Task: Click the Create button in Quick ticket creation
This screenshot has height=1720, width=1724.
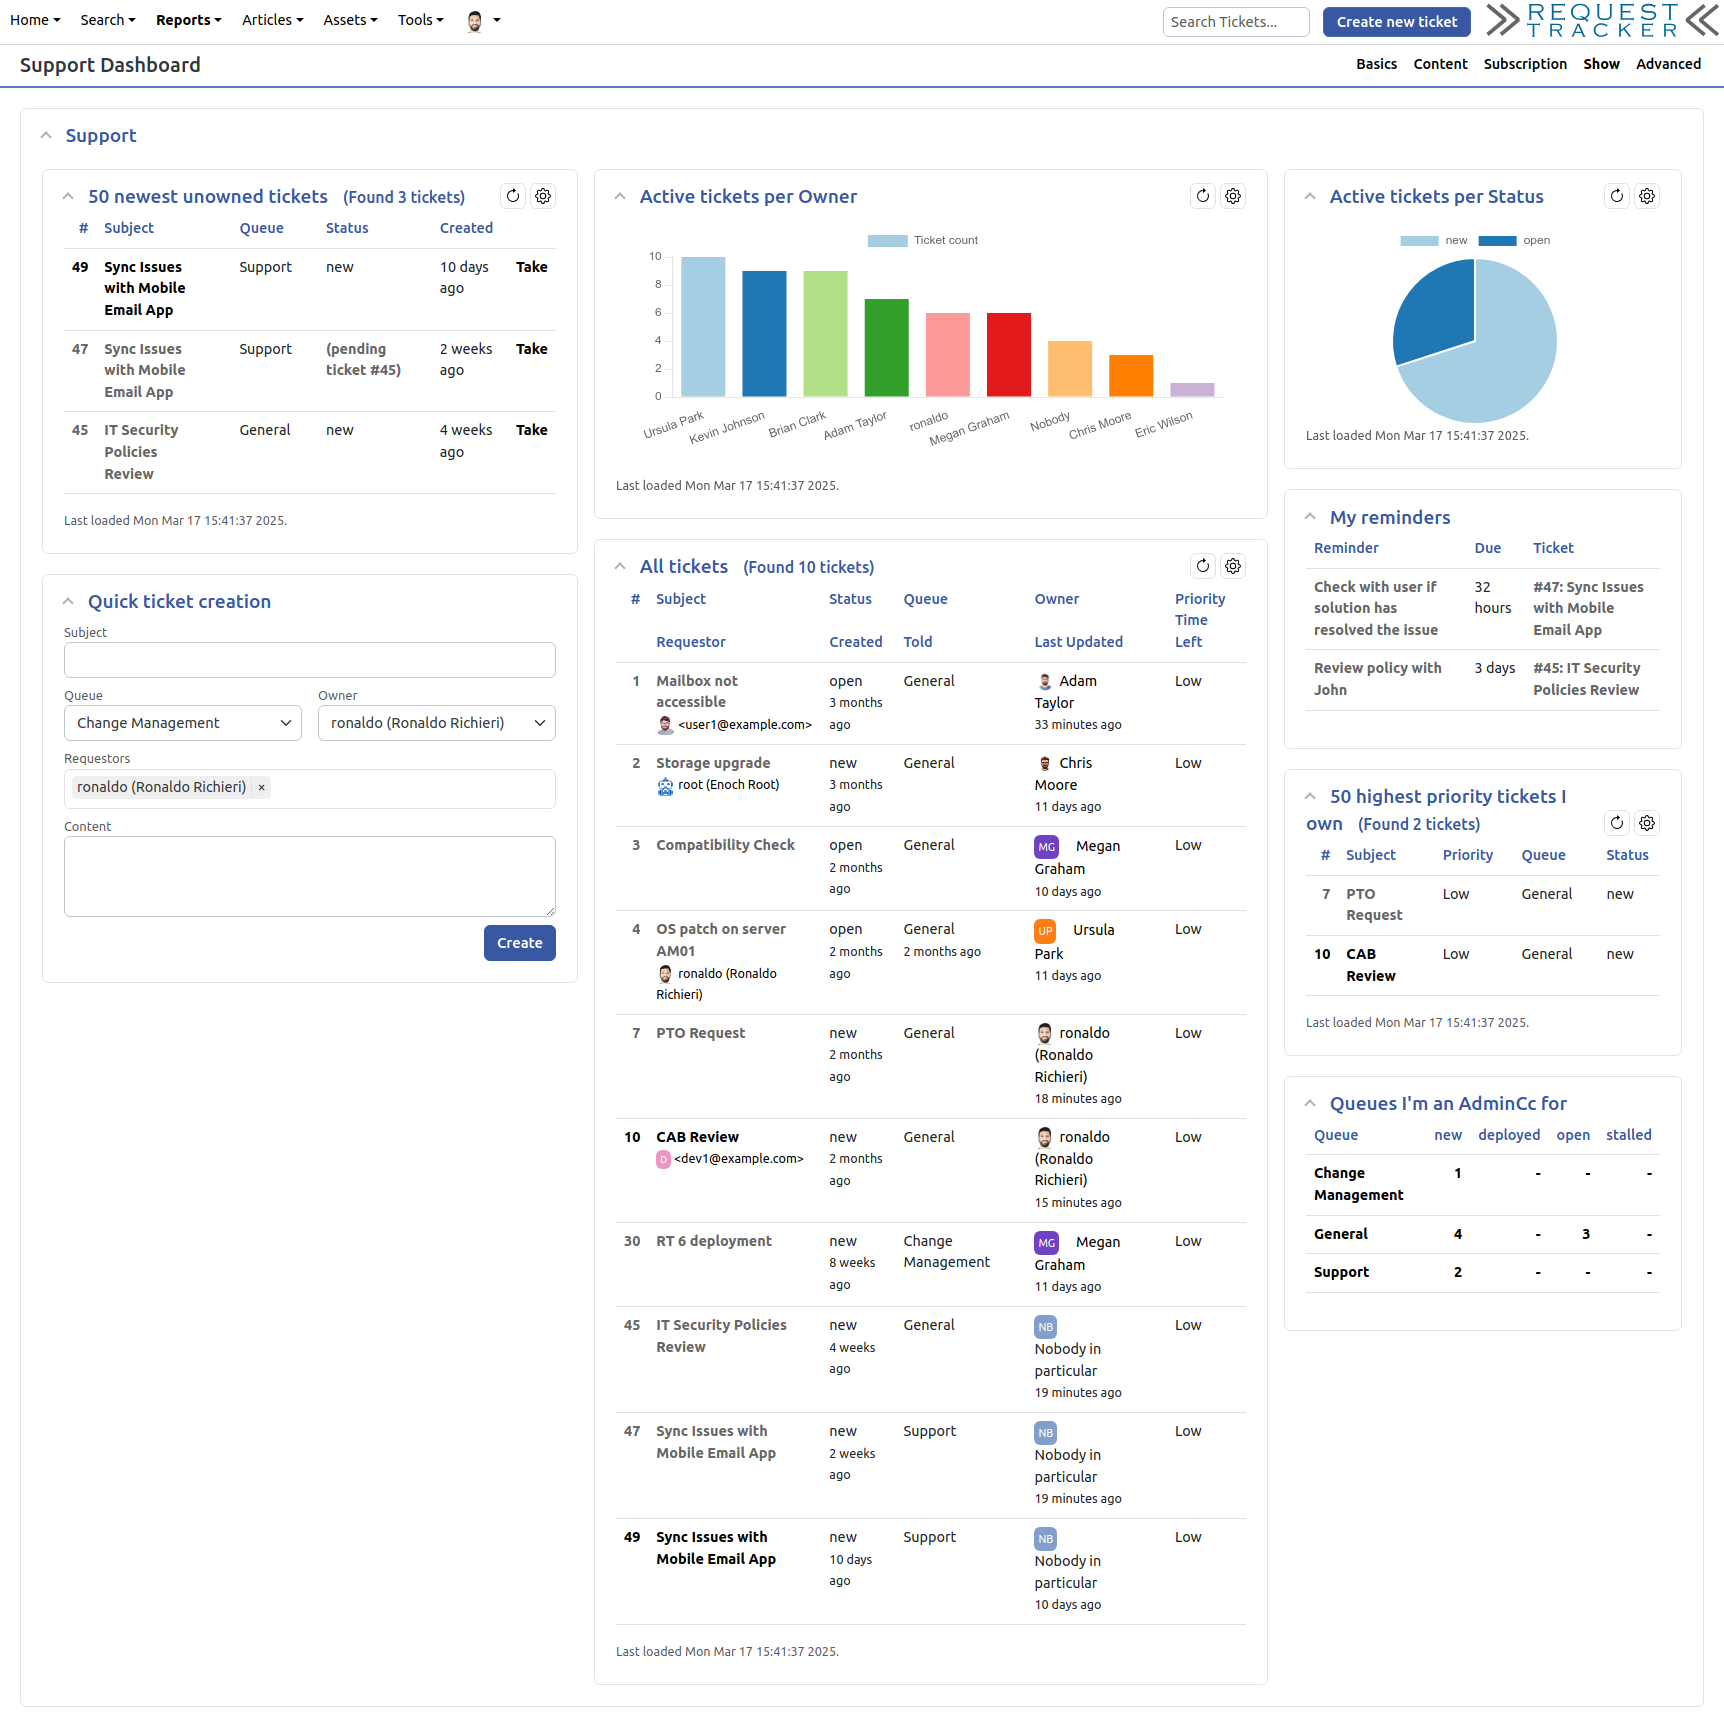Action: (520, 943)
